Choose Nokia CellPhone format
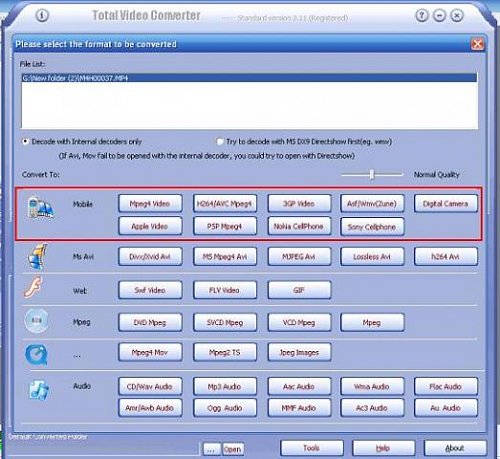Screen dimensions: 500x459 click(x=299, y=226)
